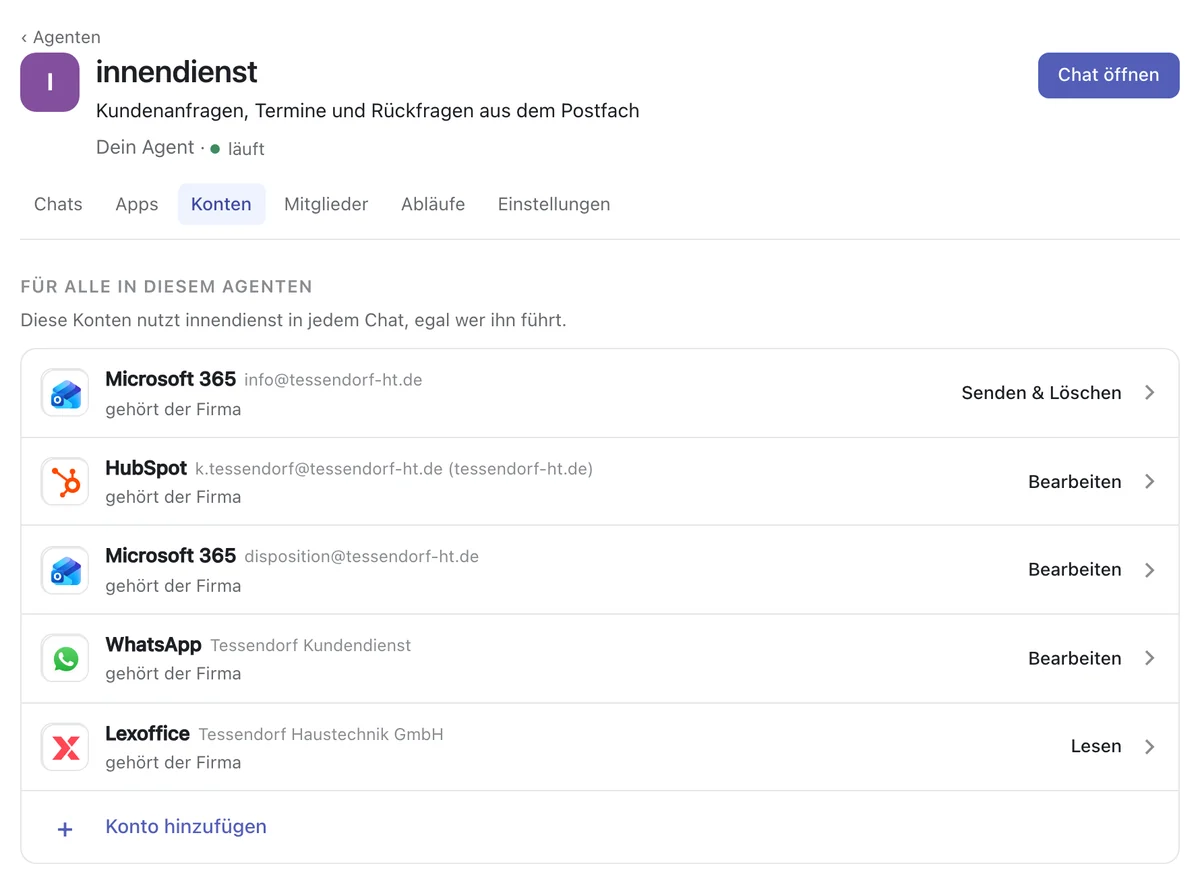
Task: Click the WhatsApp logo icon
Action: pyautogui.click(x=66, y=659)
